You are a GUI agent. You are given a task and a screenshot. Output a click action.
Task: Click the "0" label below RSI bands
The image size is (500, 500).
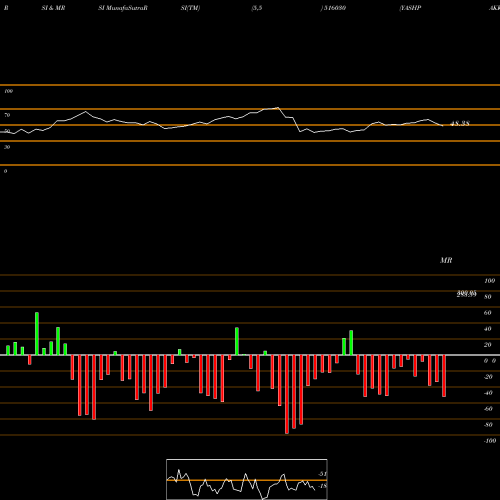[5, 171]
